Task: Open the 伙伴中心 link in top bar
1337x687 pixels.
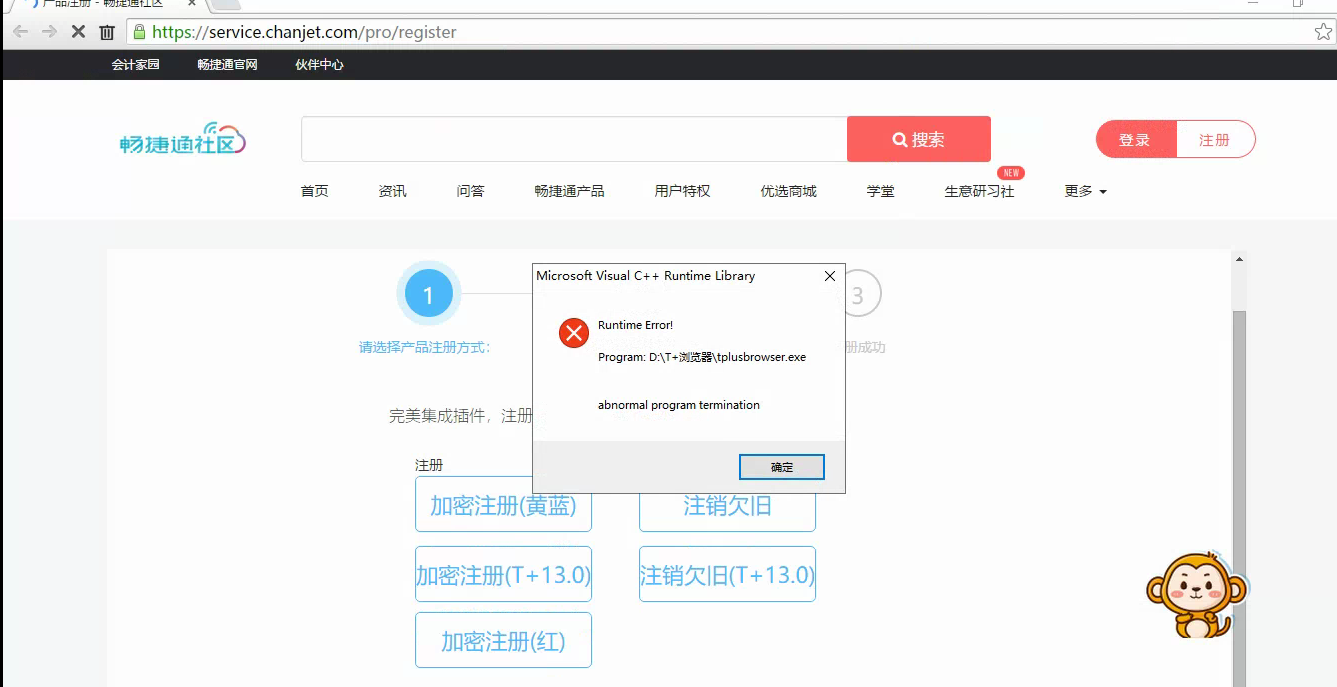Action: click(x=319, y=65)
